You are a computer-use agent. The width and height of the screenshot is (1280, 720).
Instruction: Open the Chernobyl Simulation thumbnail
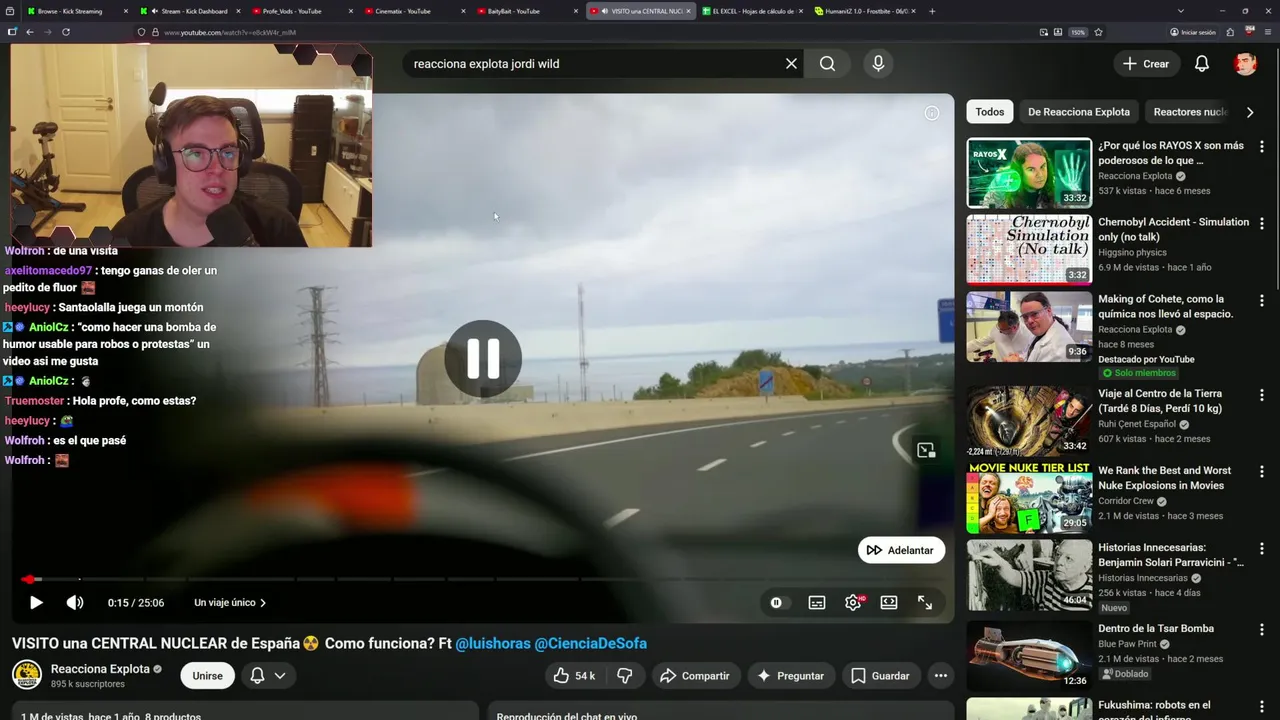[1029, 250]
